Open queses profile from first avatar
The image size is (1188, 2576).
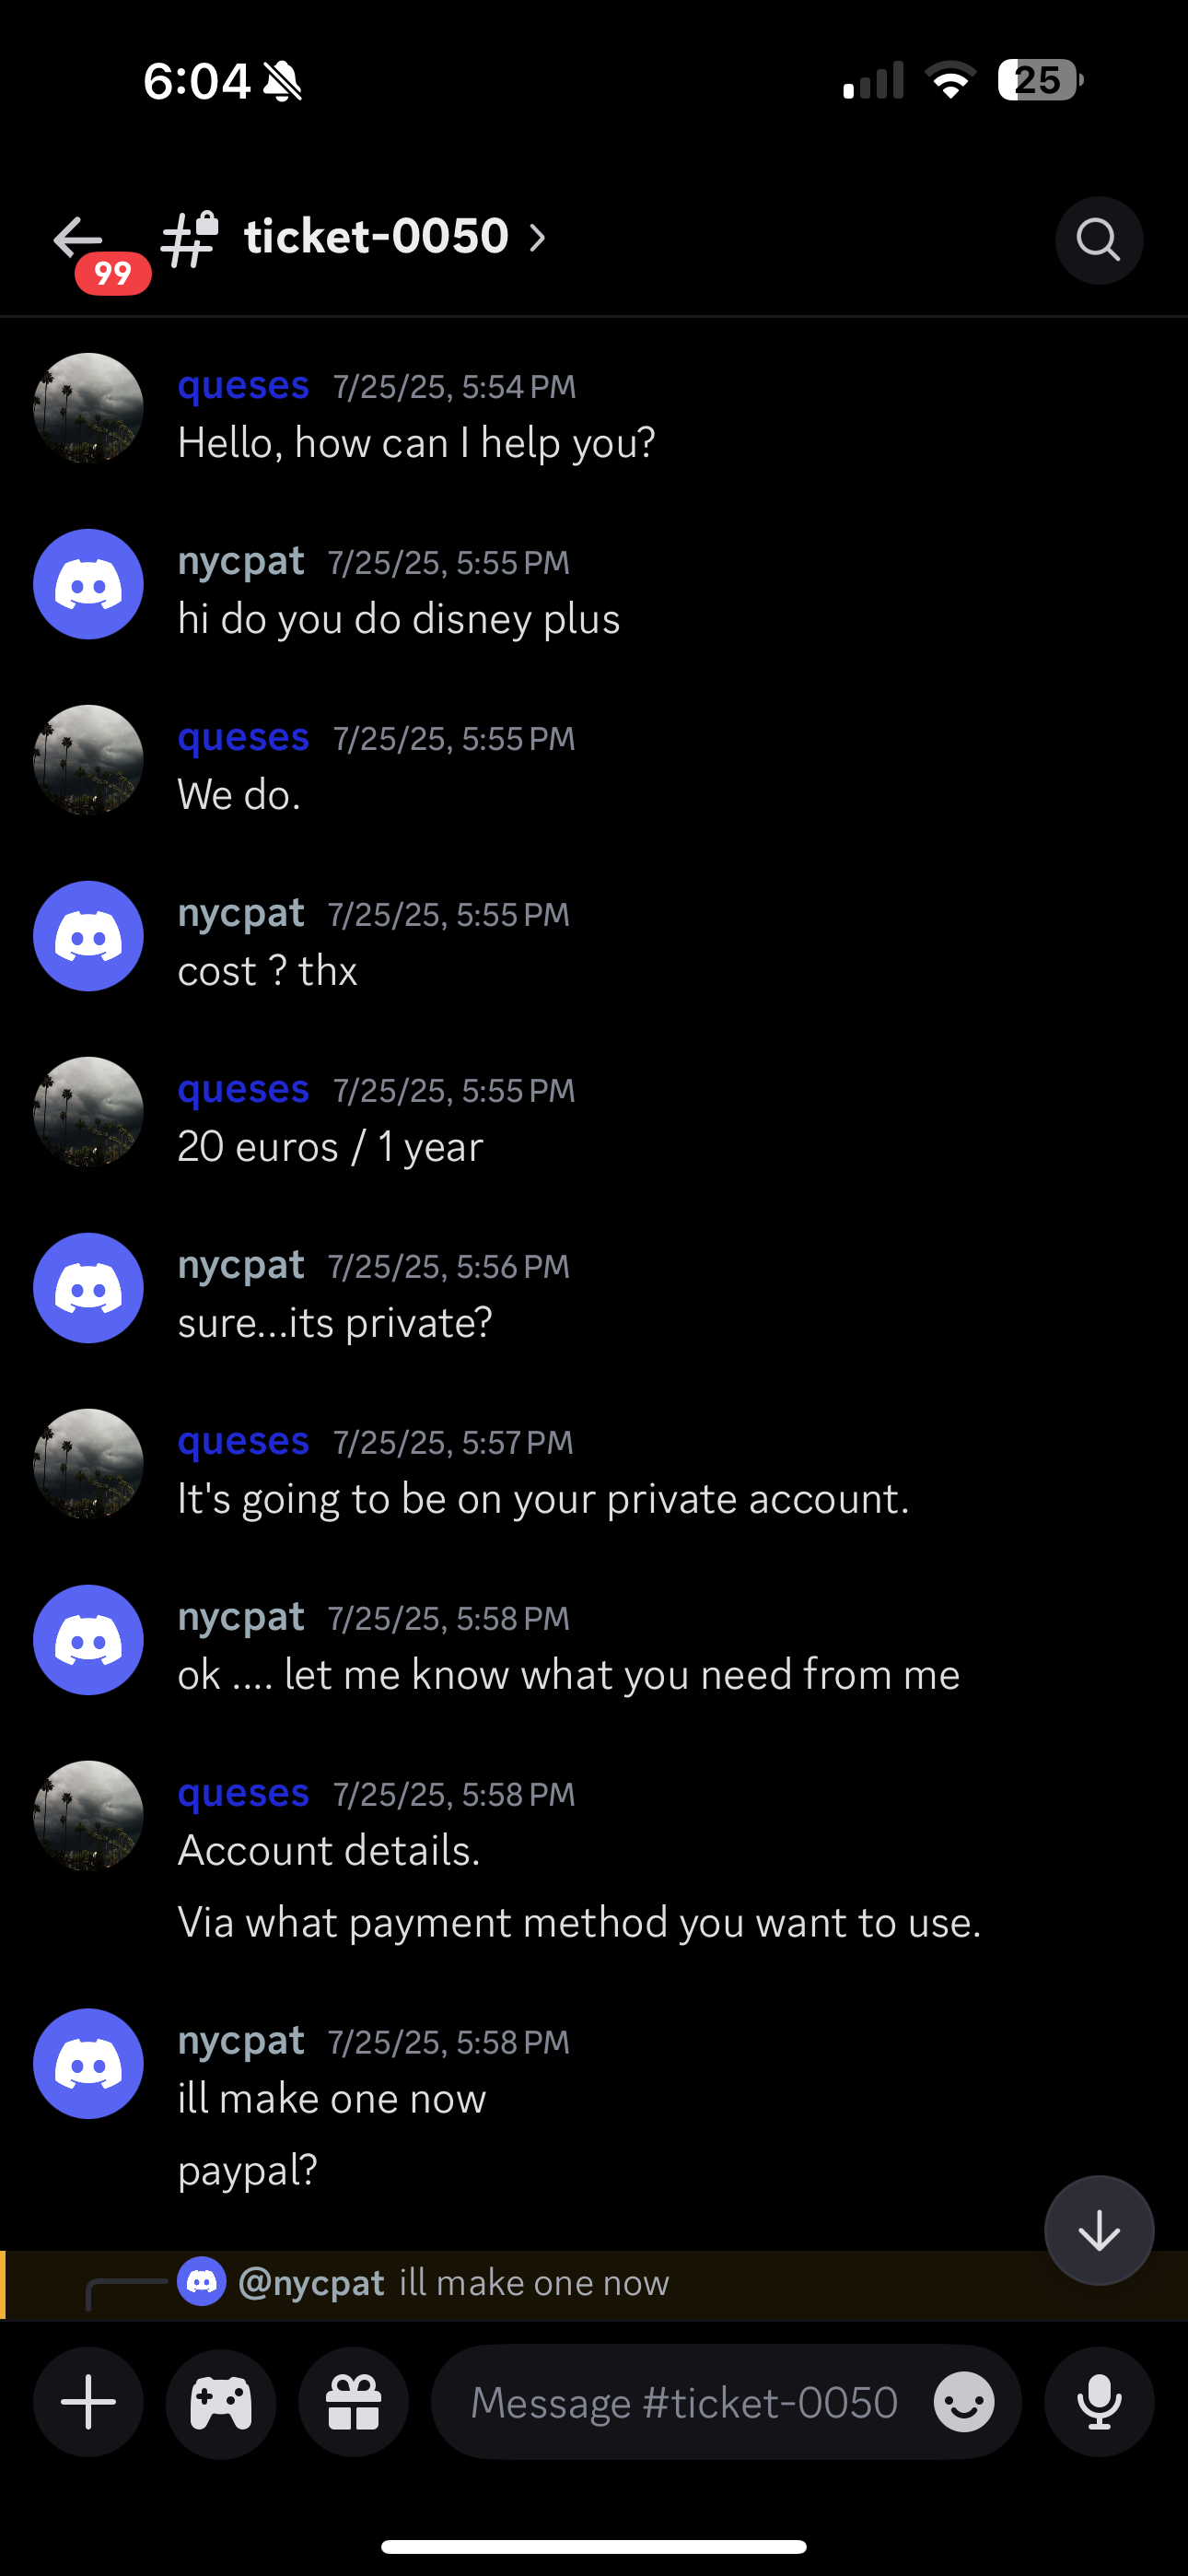click(88, 408)
